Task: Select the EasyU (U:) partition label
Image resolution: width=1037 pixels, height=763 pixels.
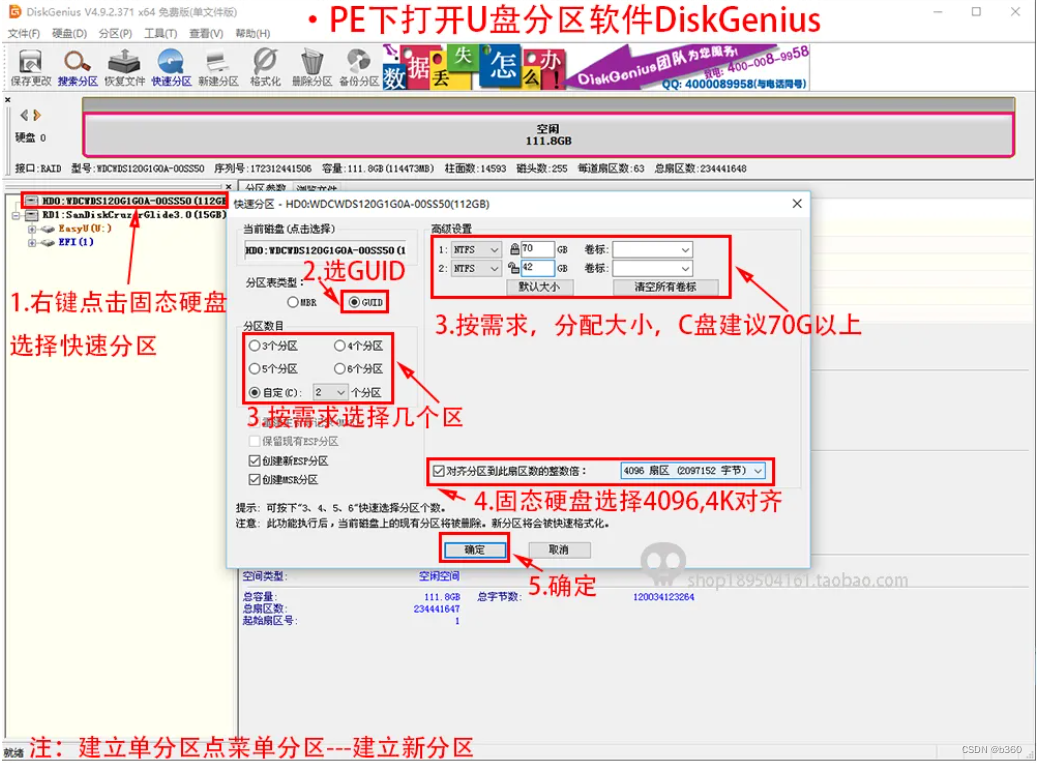Action: (85, 229)
